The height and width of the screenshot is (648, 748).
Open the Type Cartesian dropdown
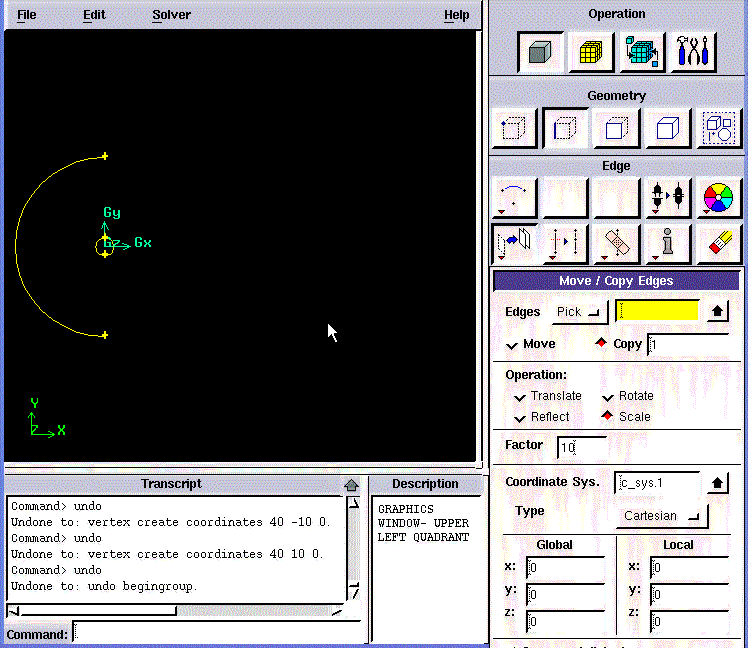[662, 516]
